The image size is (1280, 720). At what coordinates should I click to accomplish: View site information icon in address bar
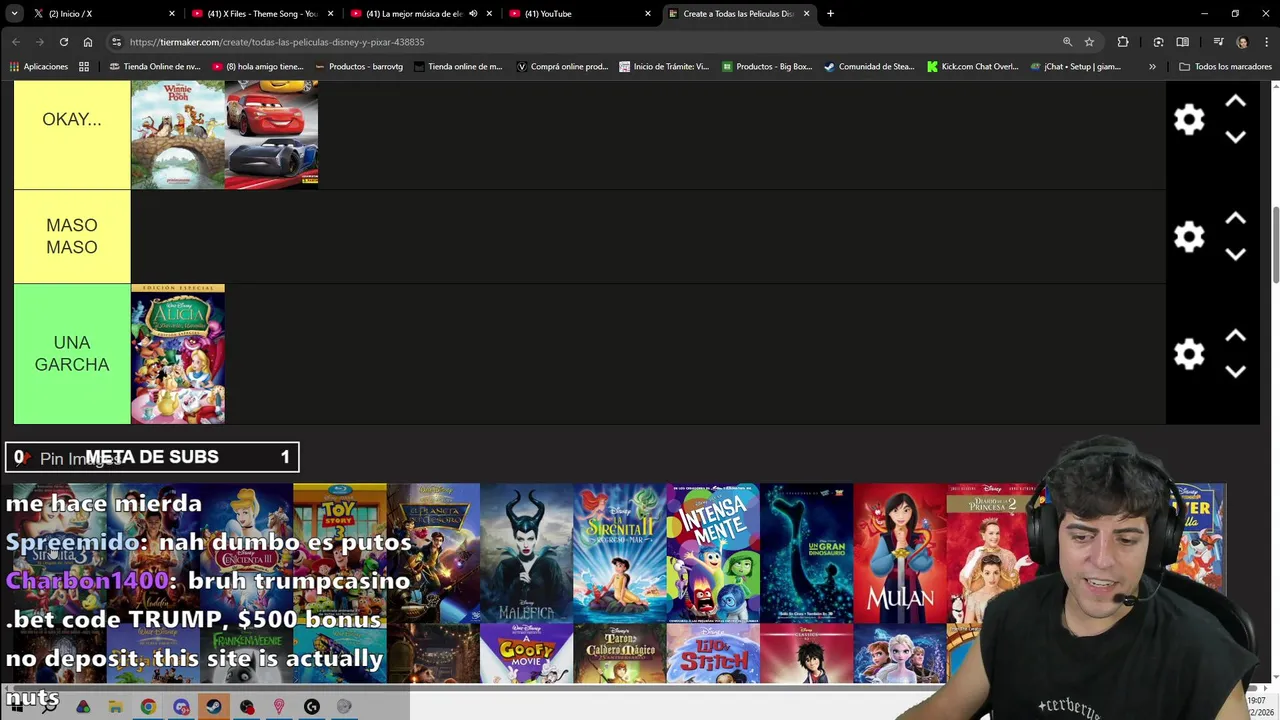click(x=116, y=42)
